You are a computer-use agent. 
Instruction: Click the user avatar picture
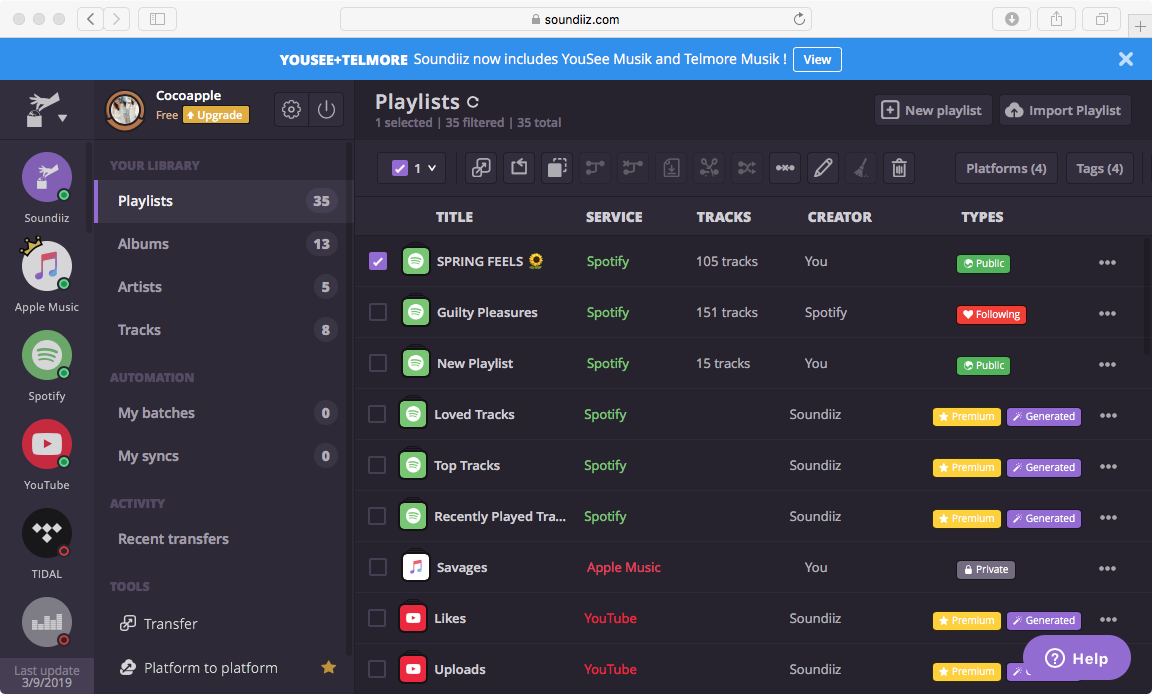pos(125,110)
